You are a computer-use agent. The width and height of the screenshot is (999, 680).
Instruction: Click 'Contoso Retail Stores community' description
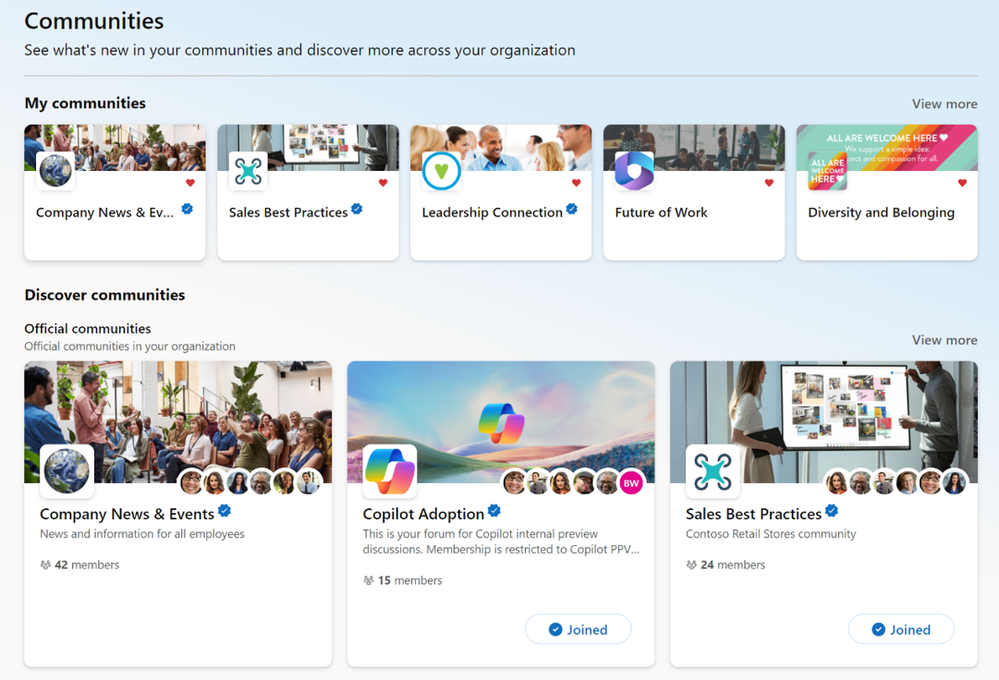tap(771, 534)
